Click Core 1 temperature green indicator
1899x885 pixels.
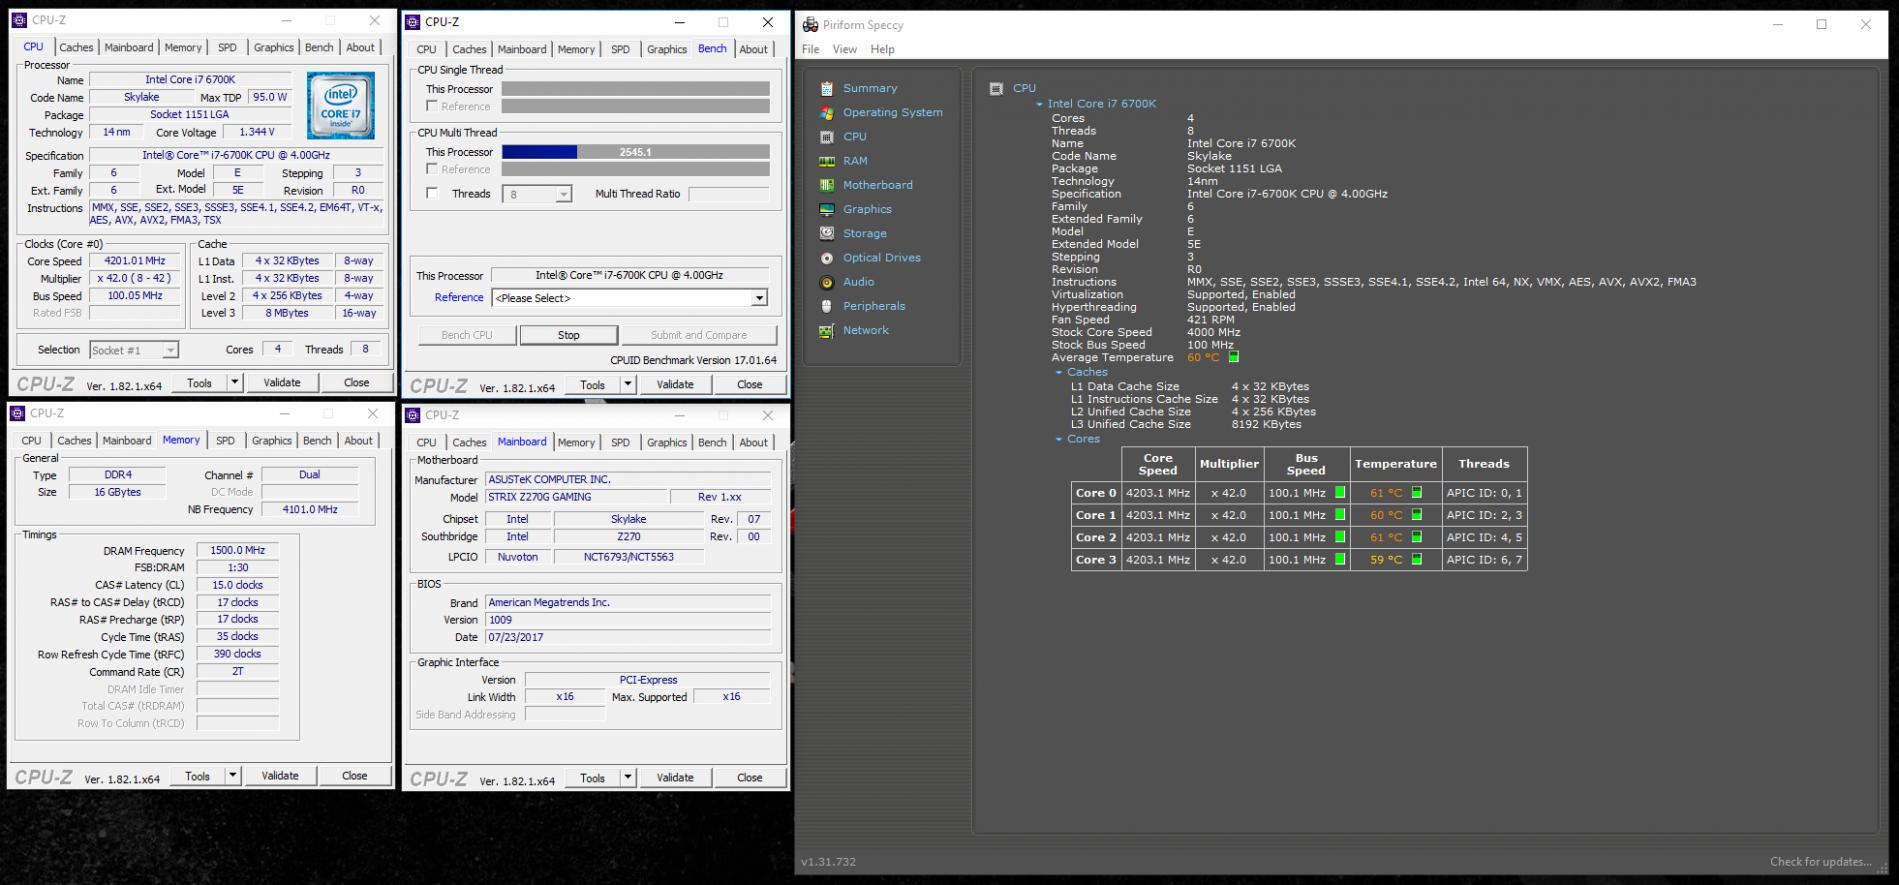tap(1416, 515)
